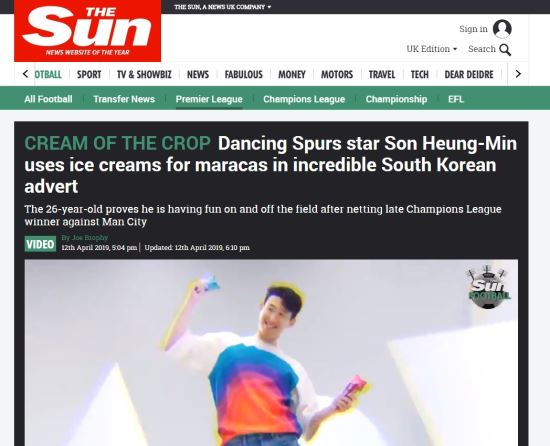The width and height of the screenshot is (550, 446).
Task: Switch to Transfer News tab
Action: click(124, 99)
